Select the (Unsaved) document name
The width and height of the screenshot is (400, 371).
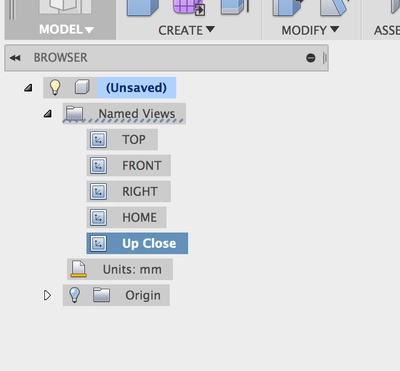coord(136,88)
